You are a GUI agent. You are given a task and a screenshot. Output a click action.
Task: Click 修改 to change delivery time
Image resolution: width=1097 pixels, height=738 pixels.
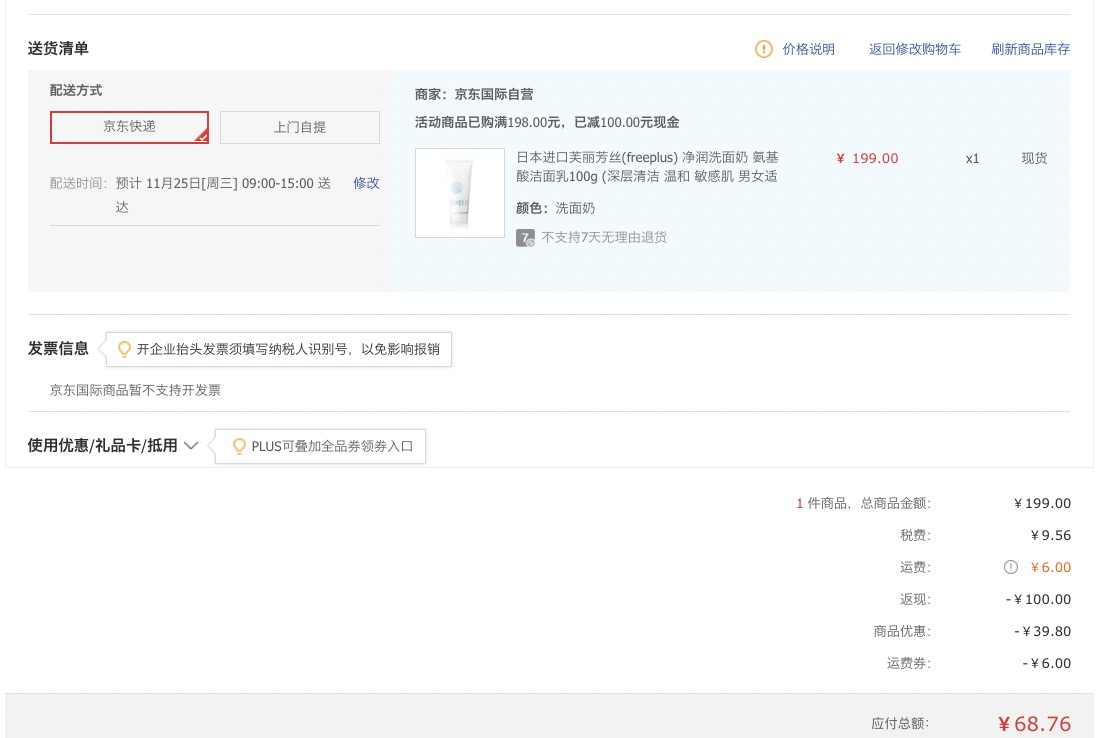(366, 183)
